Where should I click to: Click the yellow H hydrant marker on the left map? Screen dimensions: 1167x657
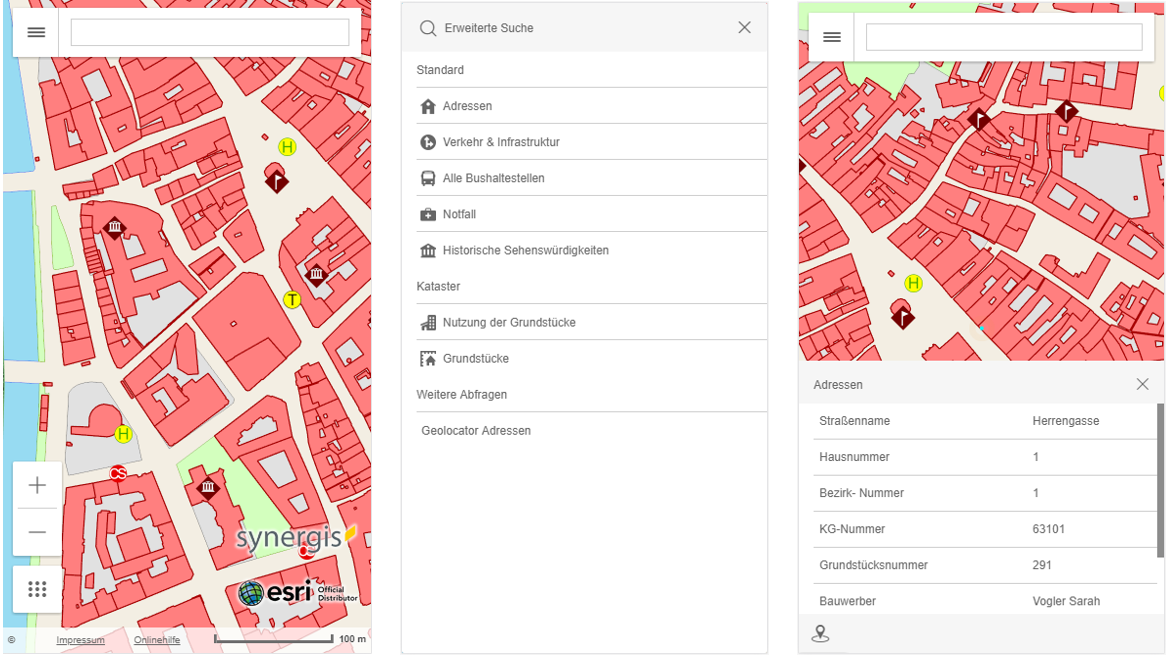pos(287,147)
